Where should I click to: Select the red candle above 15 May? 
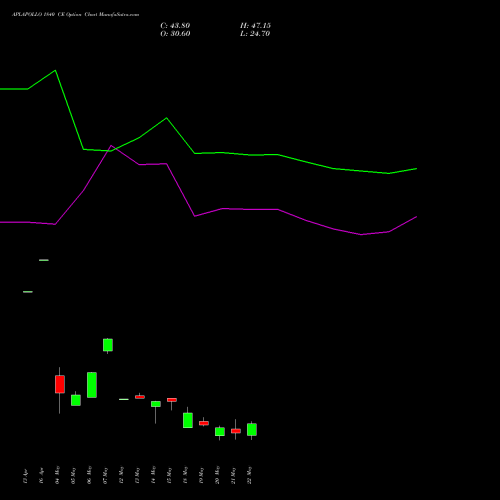point(172,400)
